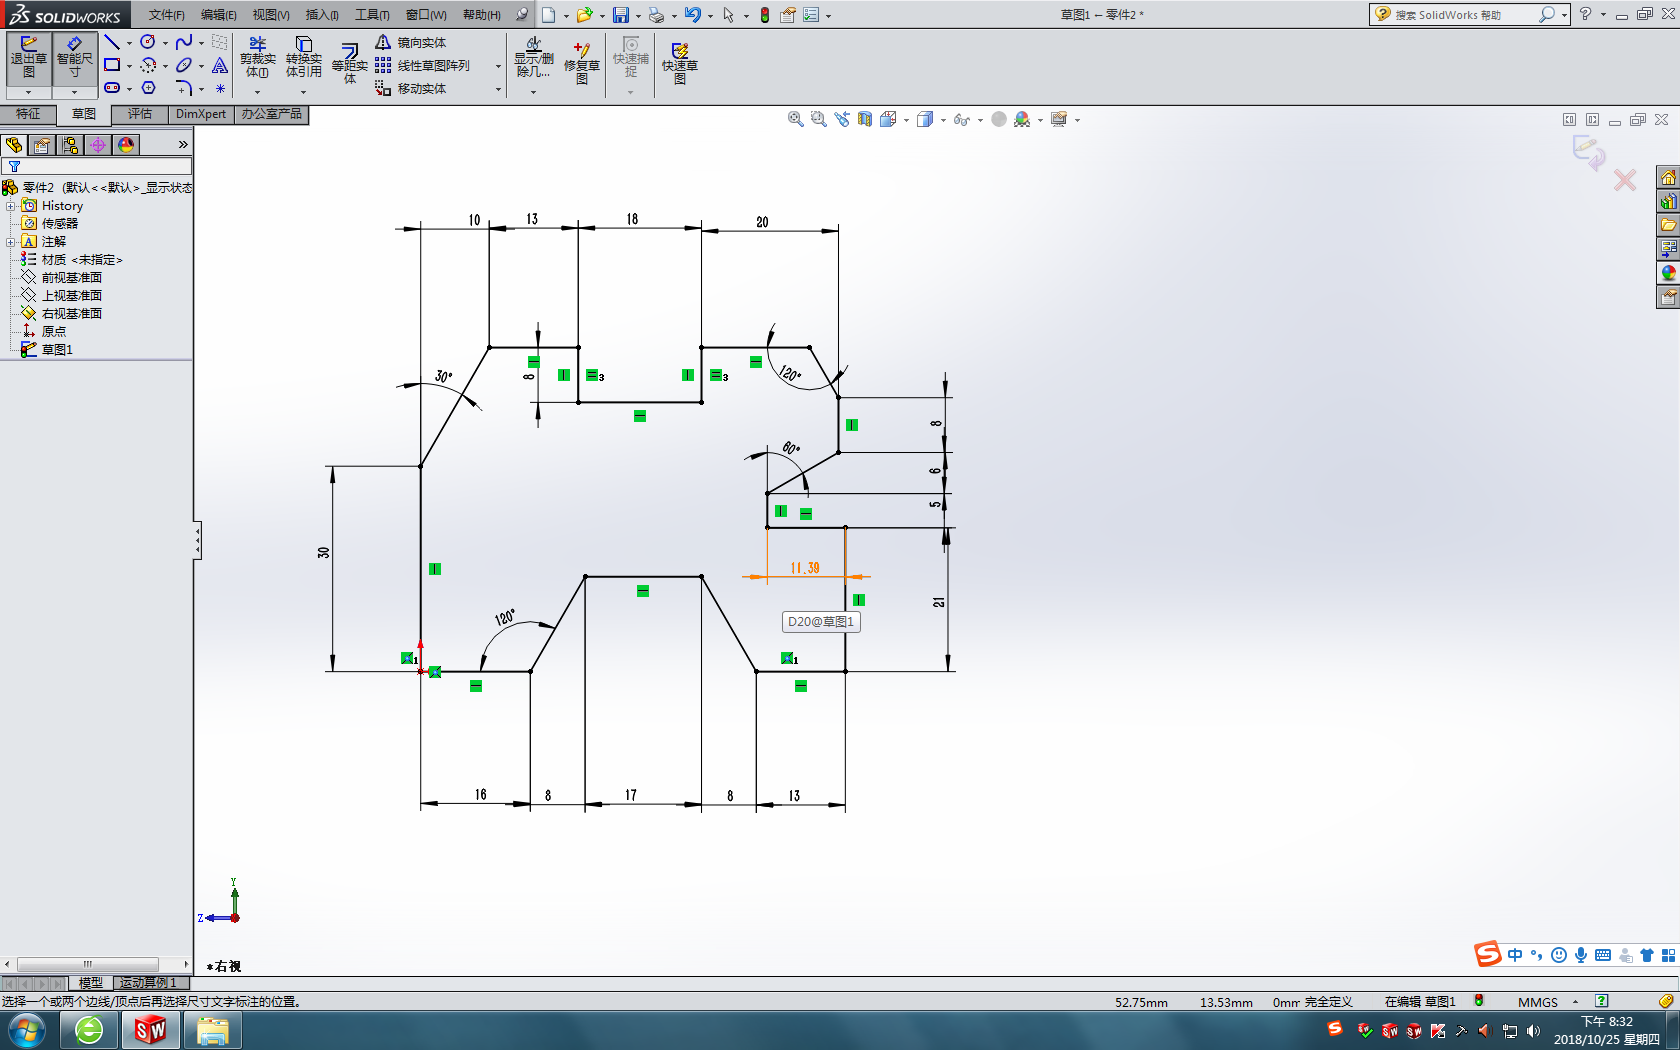Select the Sketch Text tool
Viewport: 1680px width, 1050px height.
(220, 65)
